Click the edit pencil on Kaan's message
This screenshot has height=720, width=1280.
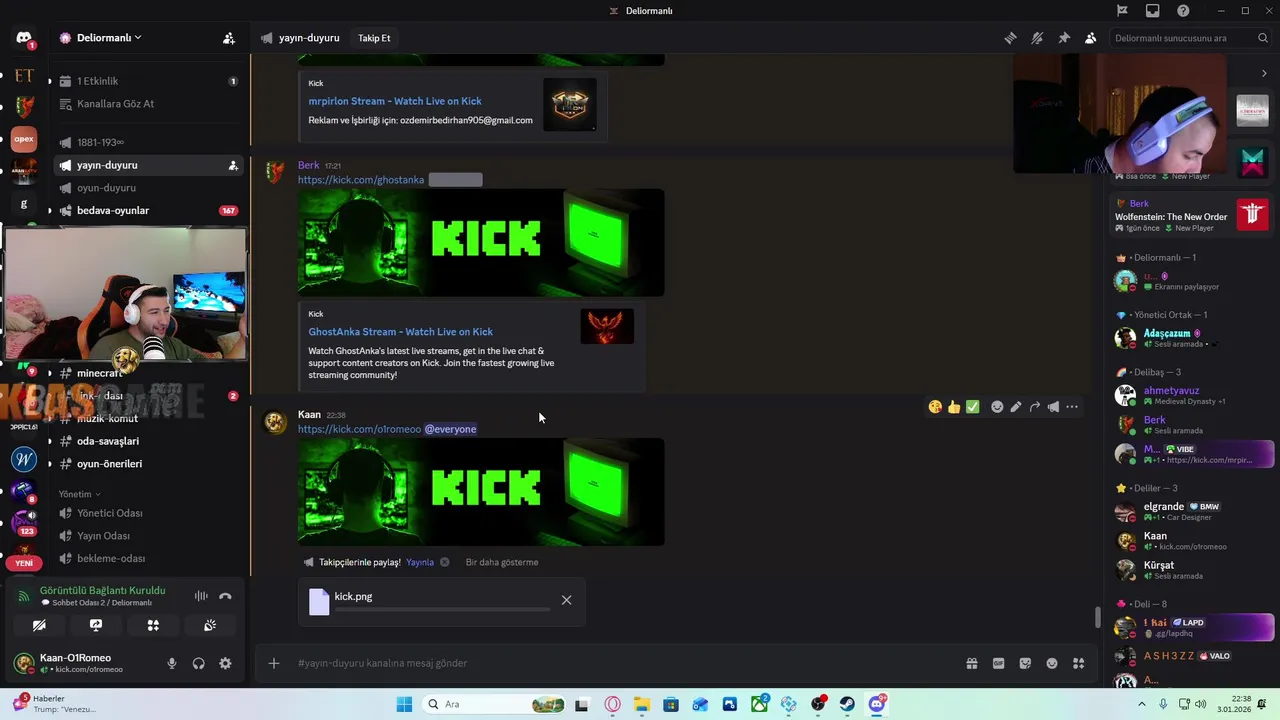[x=1016, y=407]
